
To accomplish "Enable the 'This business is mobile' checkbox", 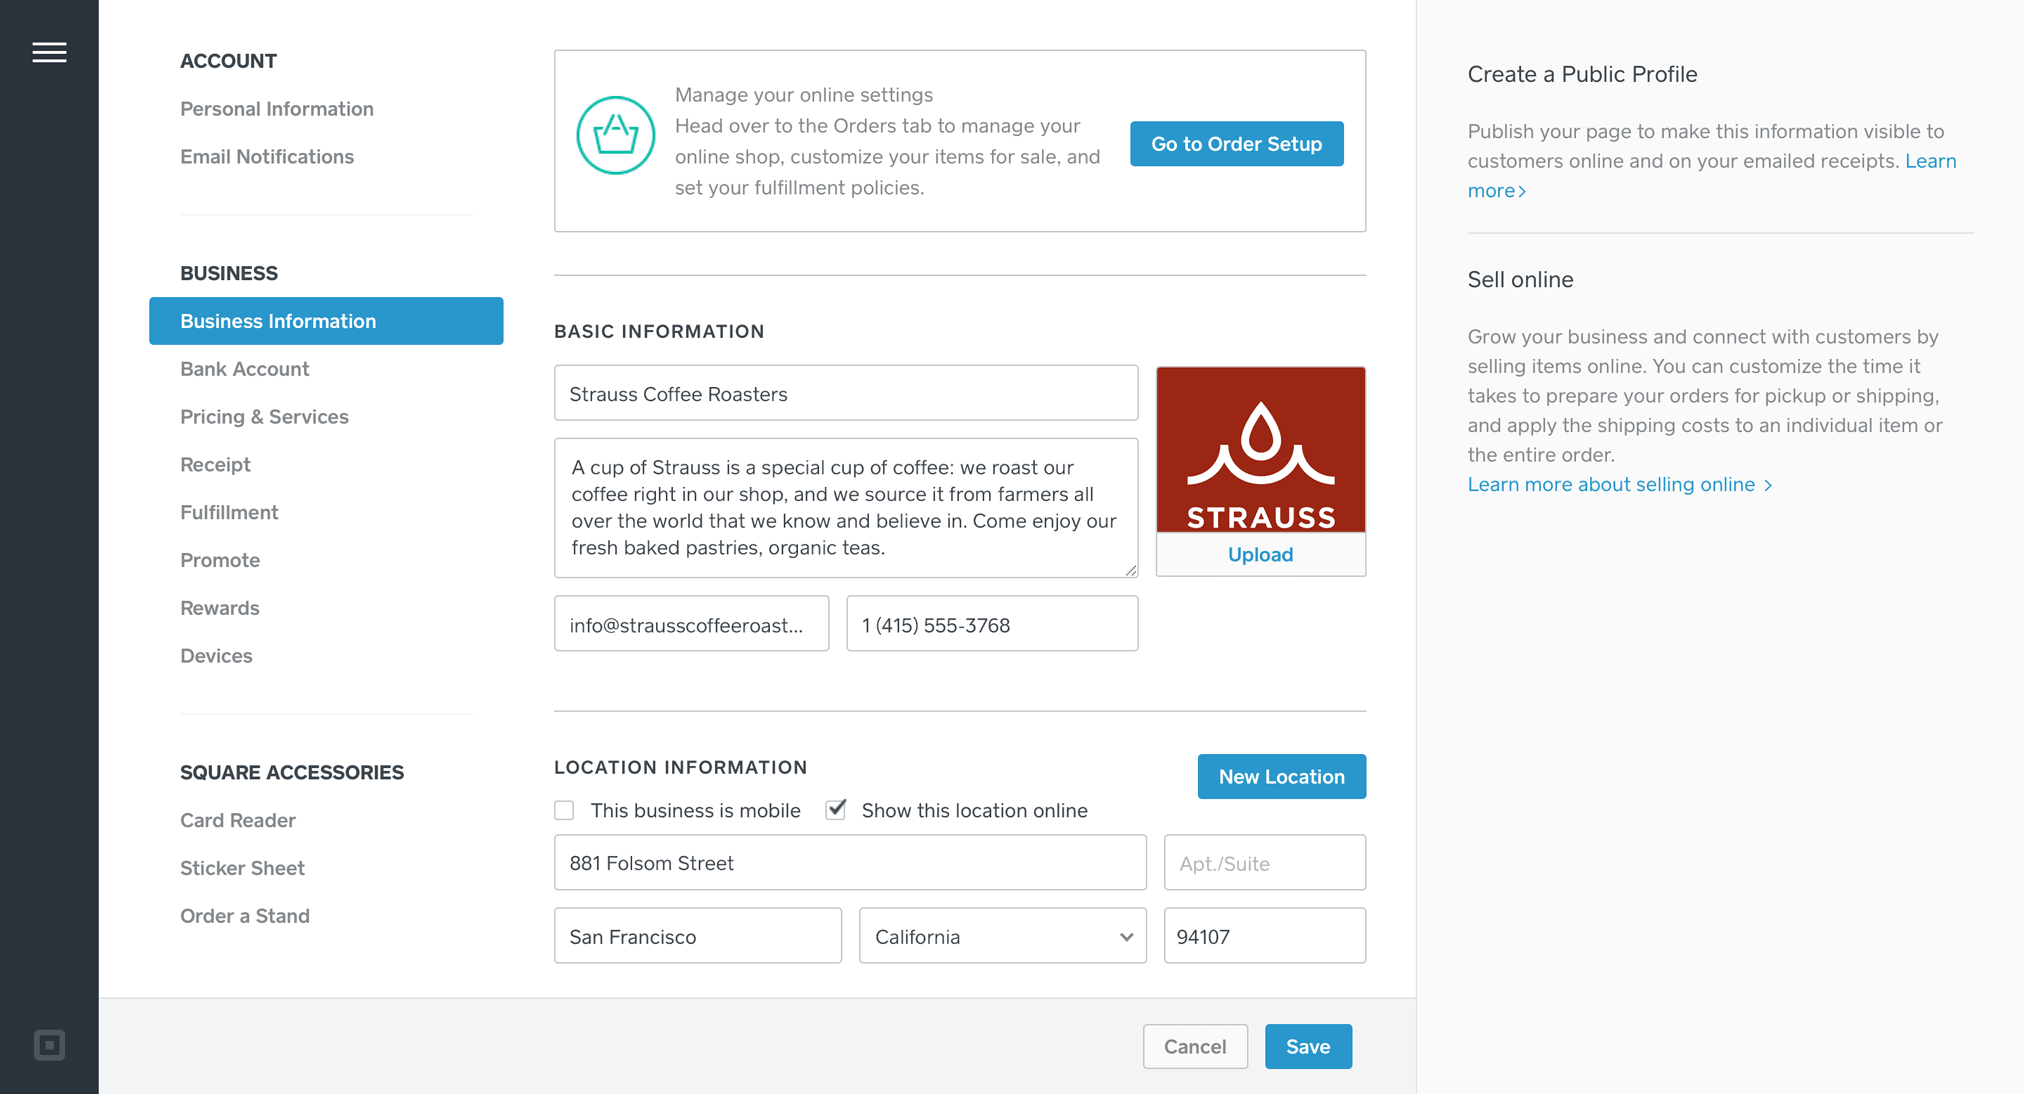I will tap(564, 810).
